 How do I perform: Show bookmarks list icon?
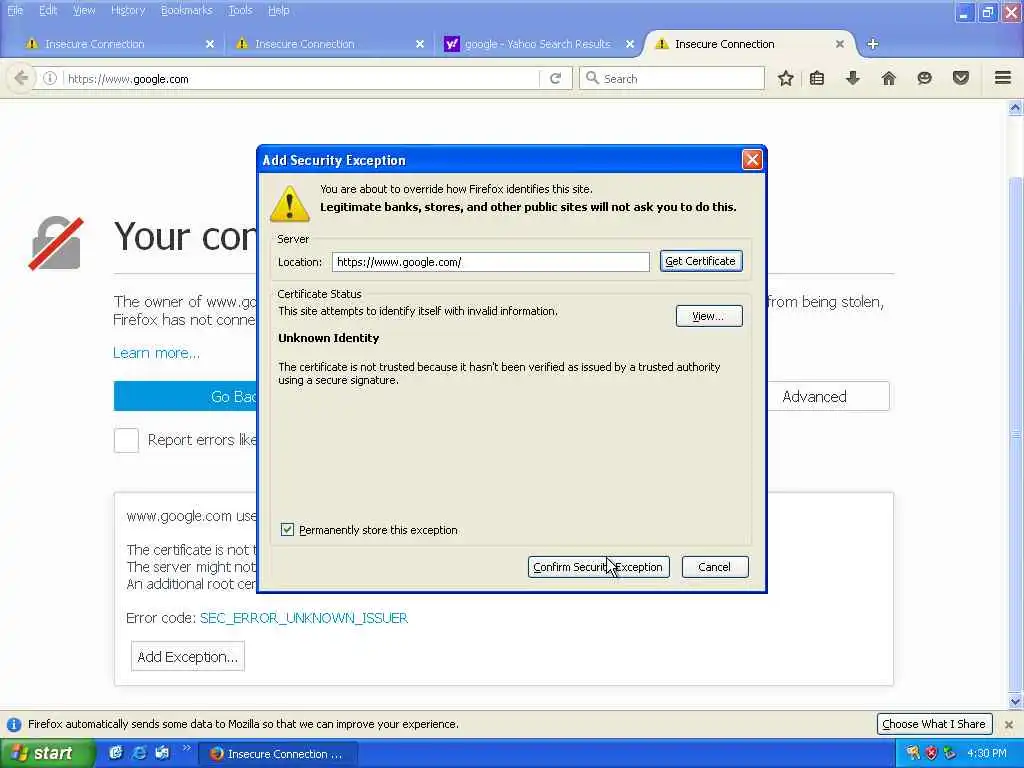click(817, 78)
